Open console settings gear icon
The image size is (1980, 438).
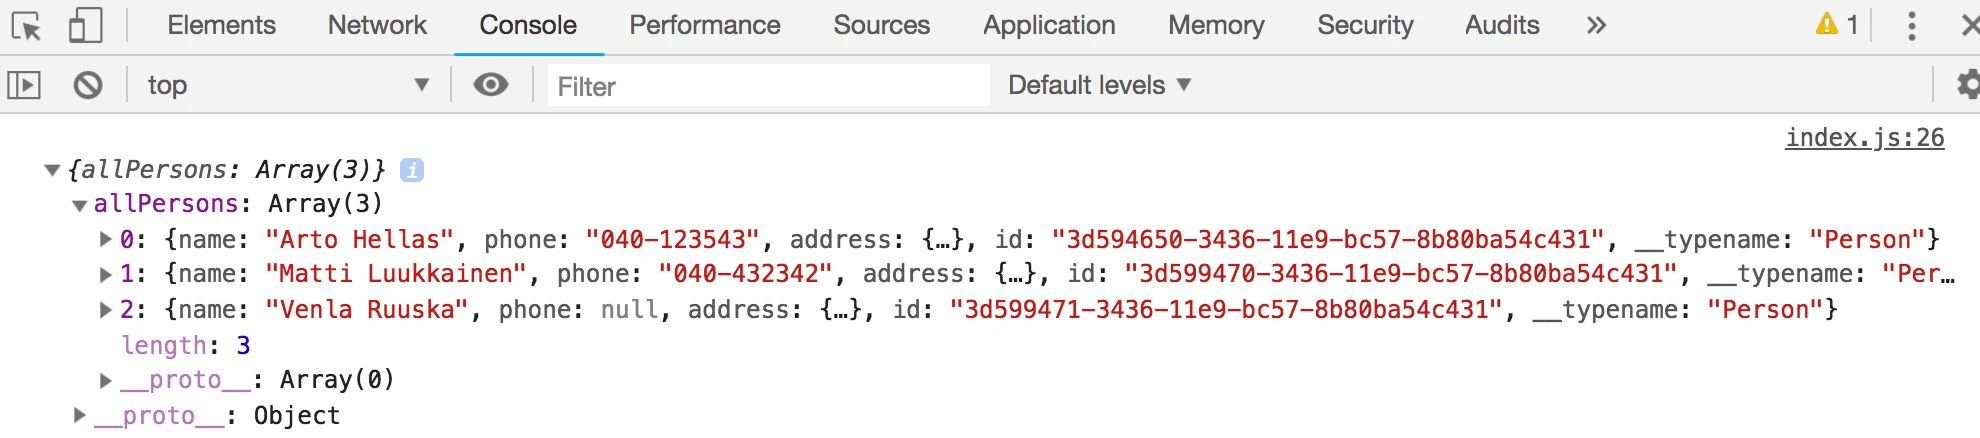[x=1968, y=85]
